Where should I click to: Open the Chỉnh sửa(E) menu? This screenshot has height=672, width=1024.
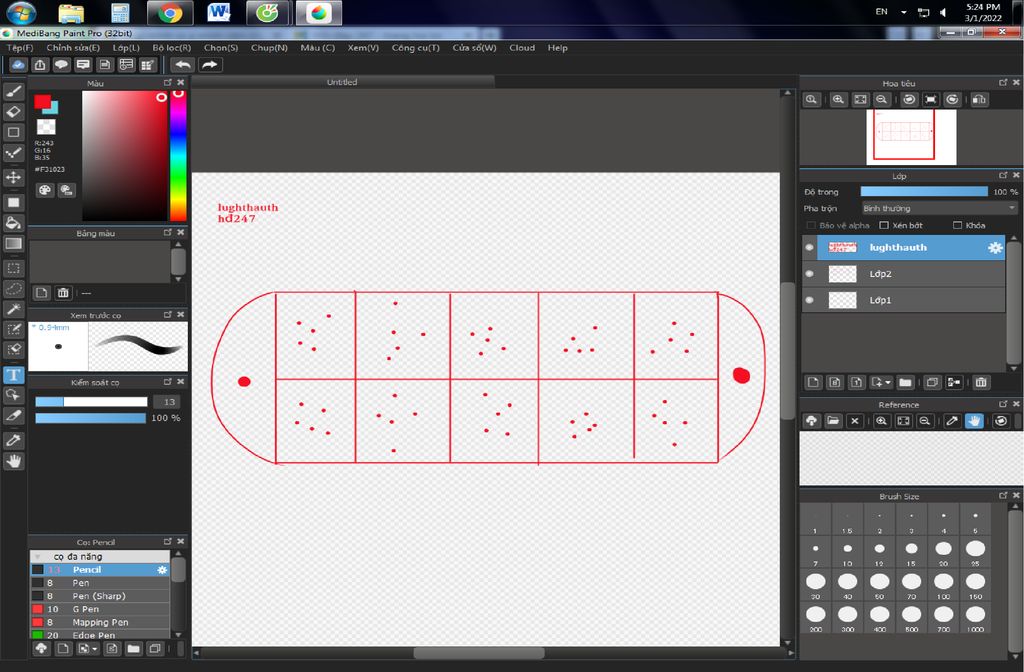coord(73,48)
